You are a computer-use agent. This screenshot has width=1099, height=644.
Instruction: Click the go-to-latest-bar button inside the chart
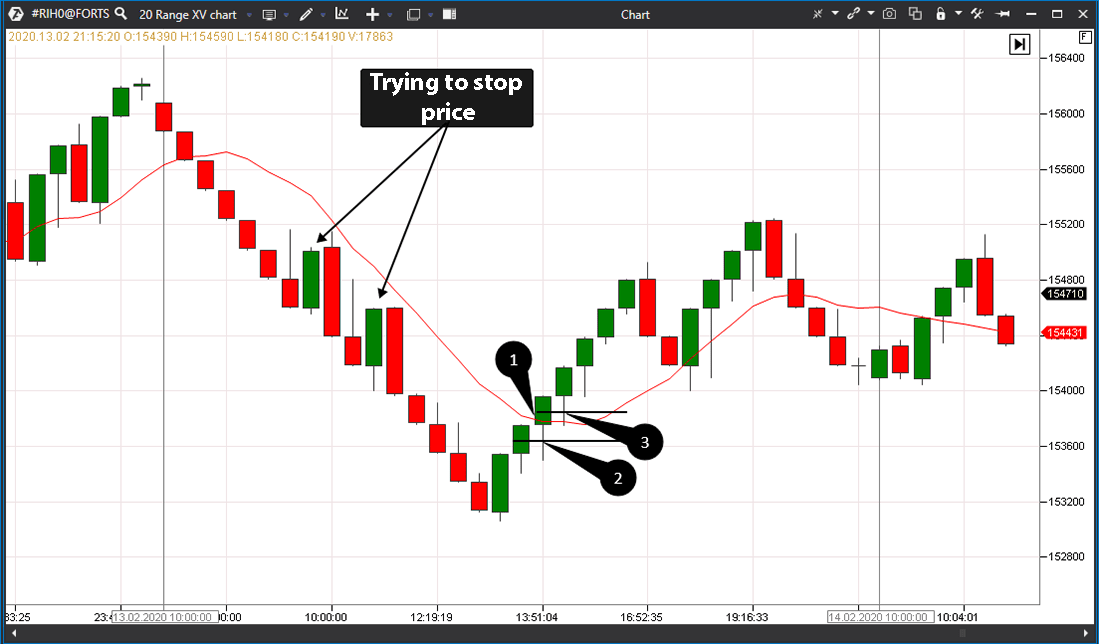point(1019,44)
